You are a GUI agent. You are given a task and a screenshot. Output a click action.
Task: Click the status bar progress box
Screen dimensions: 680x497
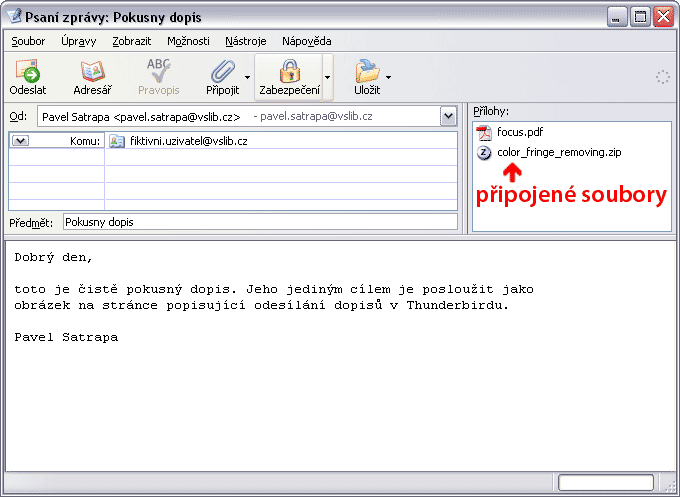(x=606, y=482)
